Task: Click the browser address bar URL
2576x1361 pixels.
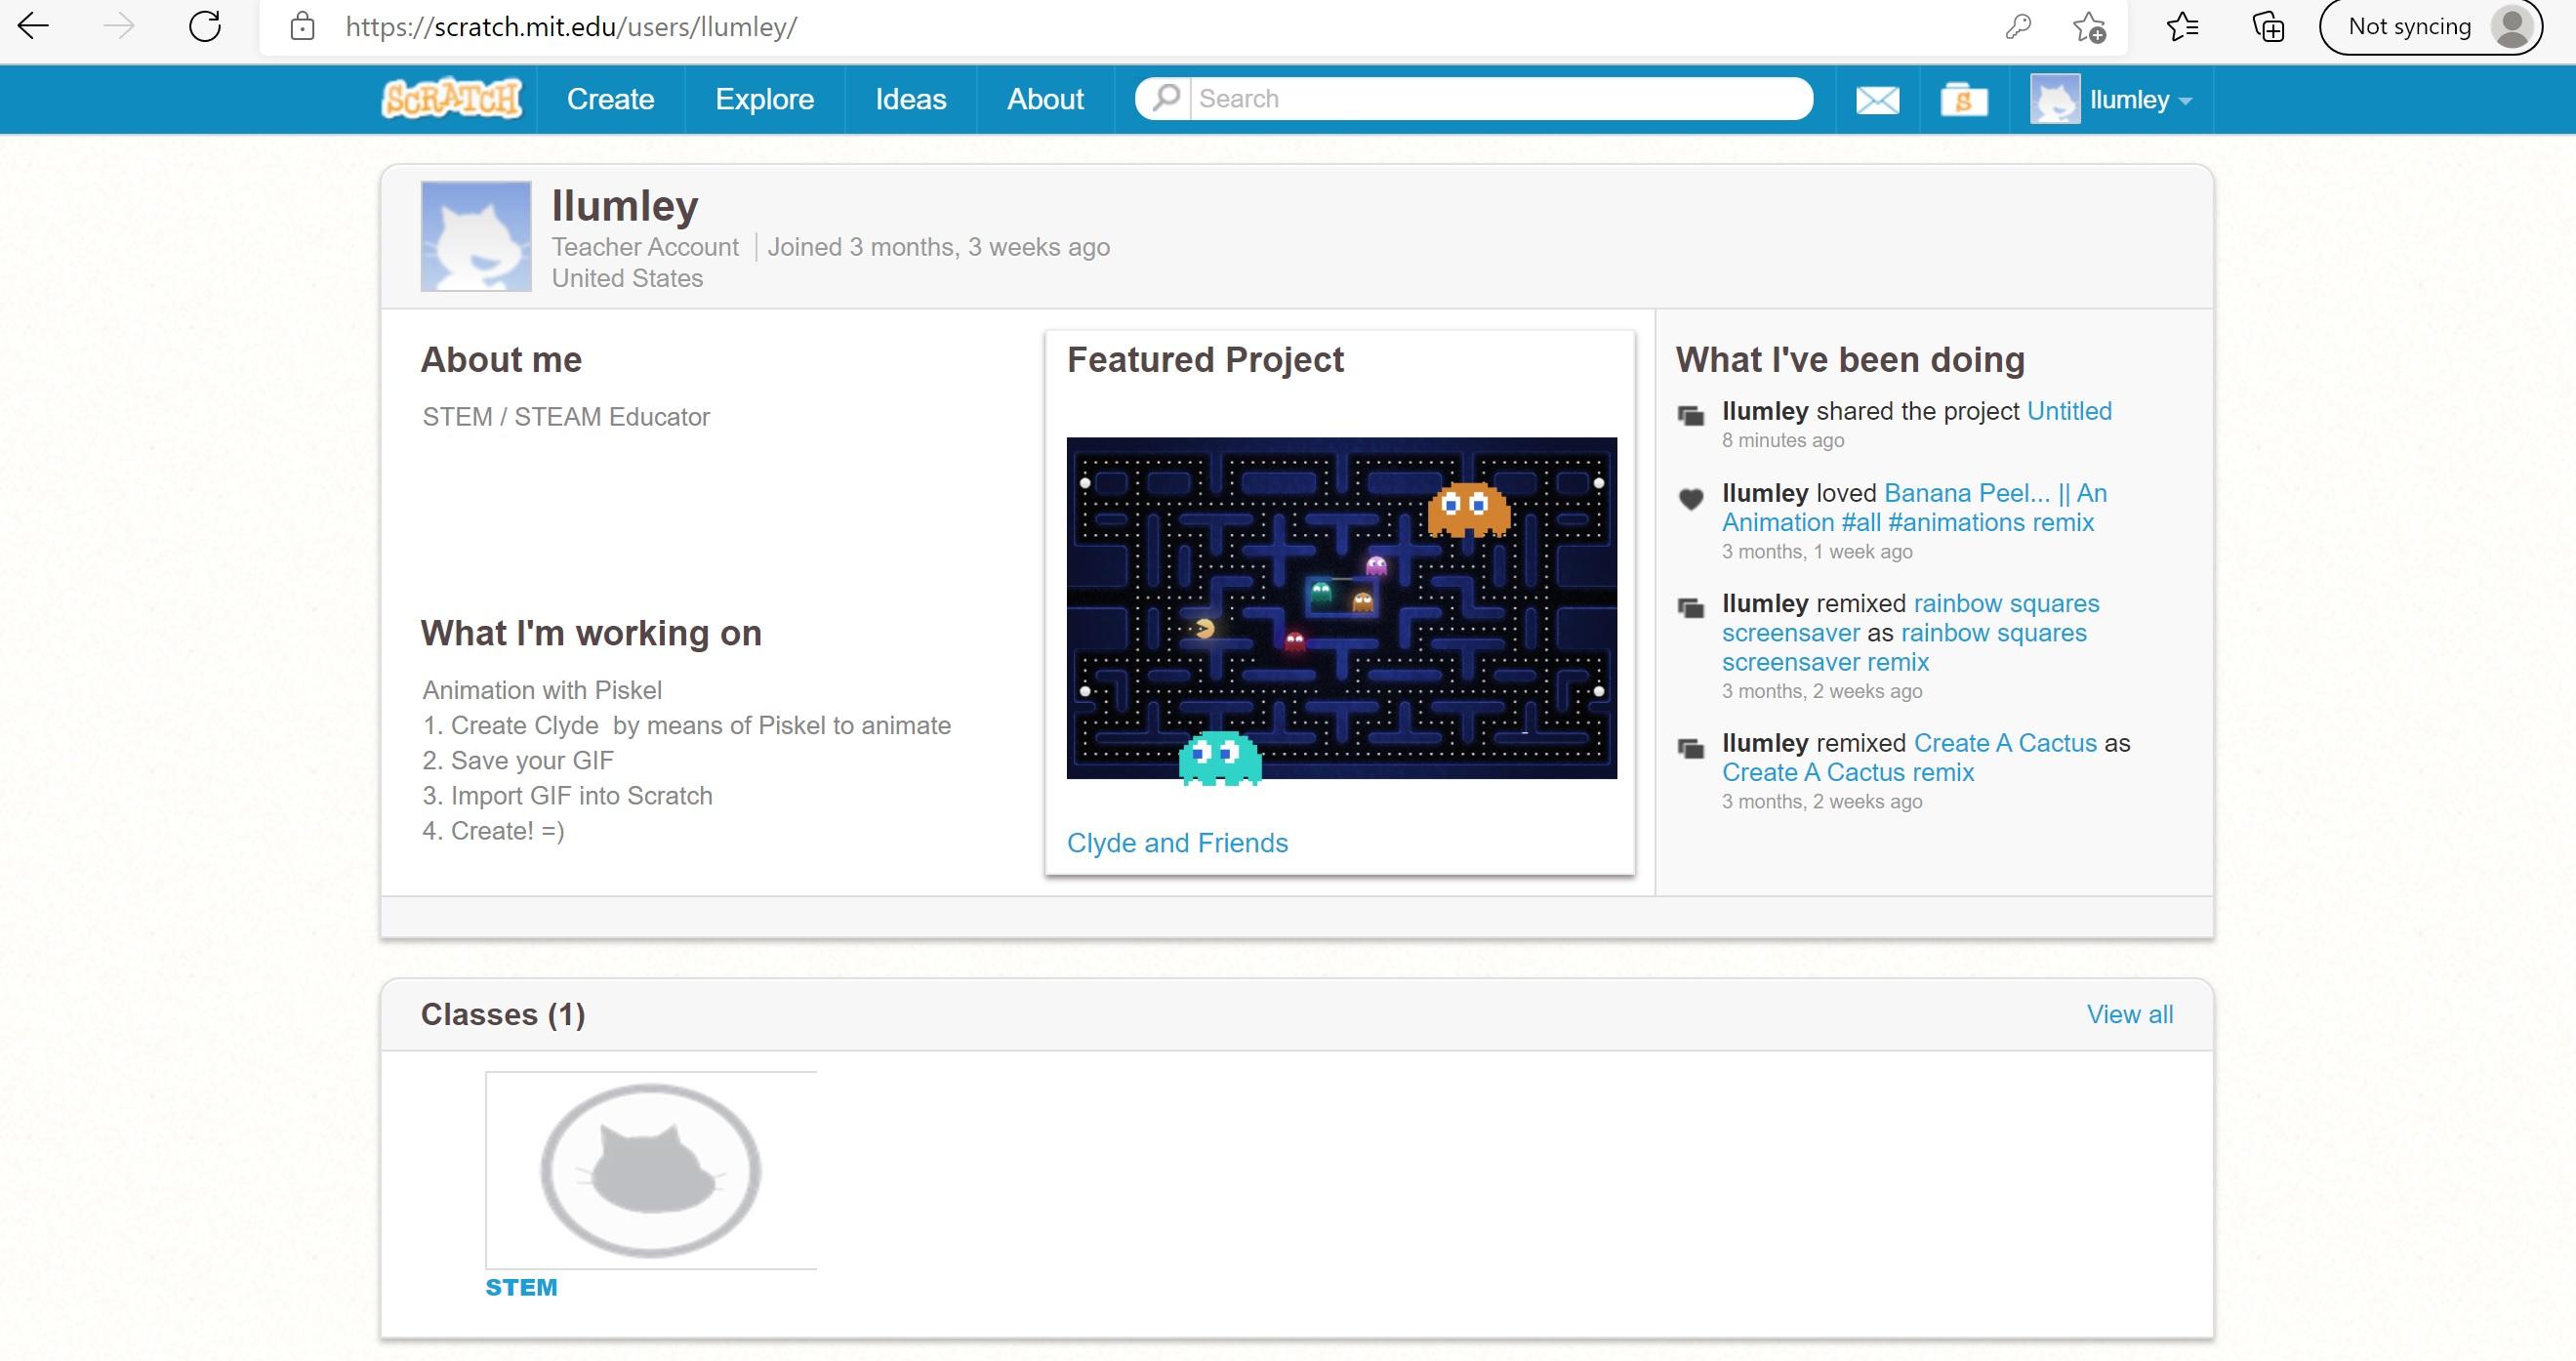Action: pyautogui.click(x=571, y=27)
